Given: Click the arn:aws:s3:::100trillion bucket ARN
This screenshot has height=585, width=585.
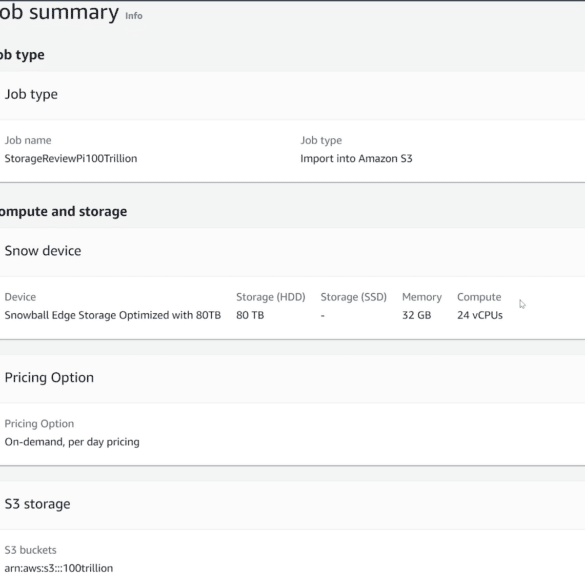Looking at the screenshot, I should point(59,568).
